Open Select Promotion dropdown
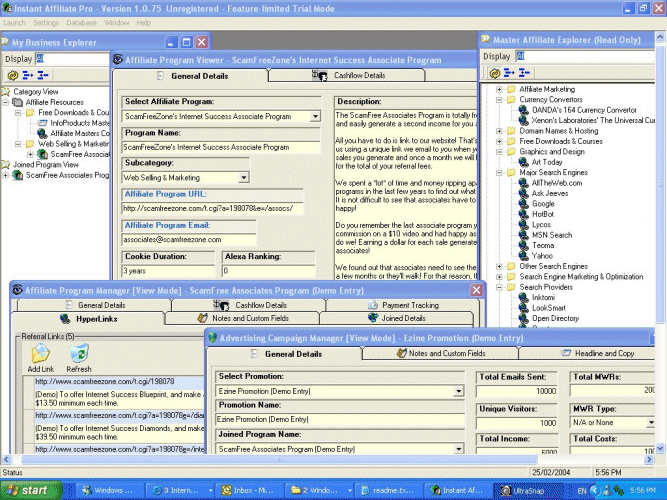 (x=458, y=391)
